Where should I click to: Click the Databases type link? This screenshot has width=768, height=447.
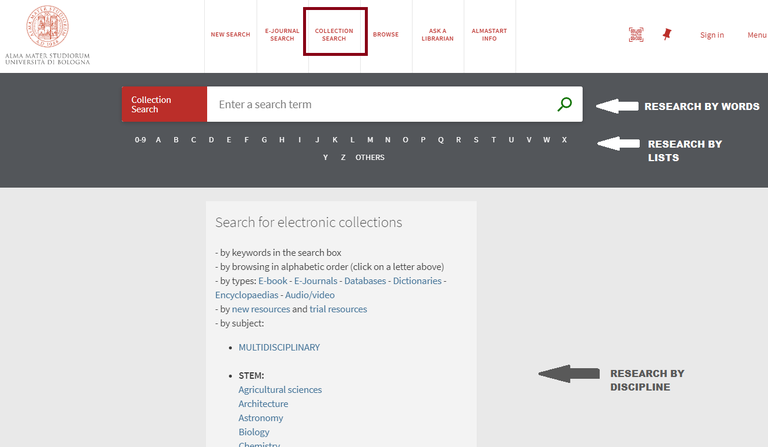pos(365,281)
